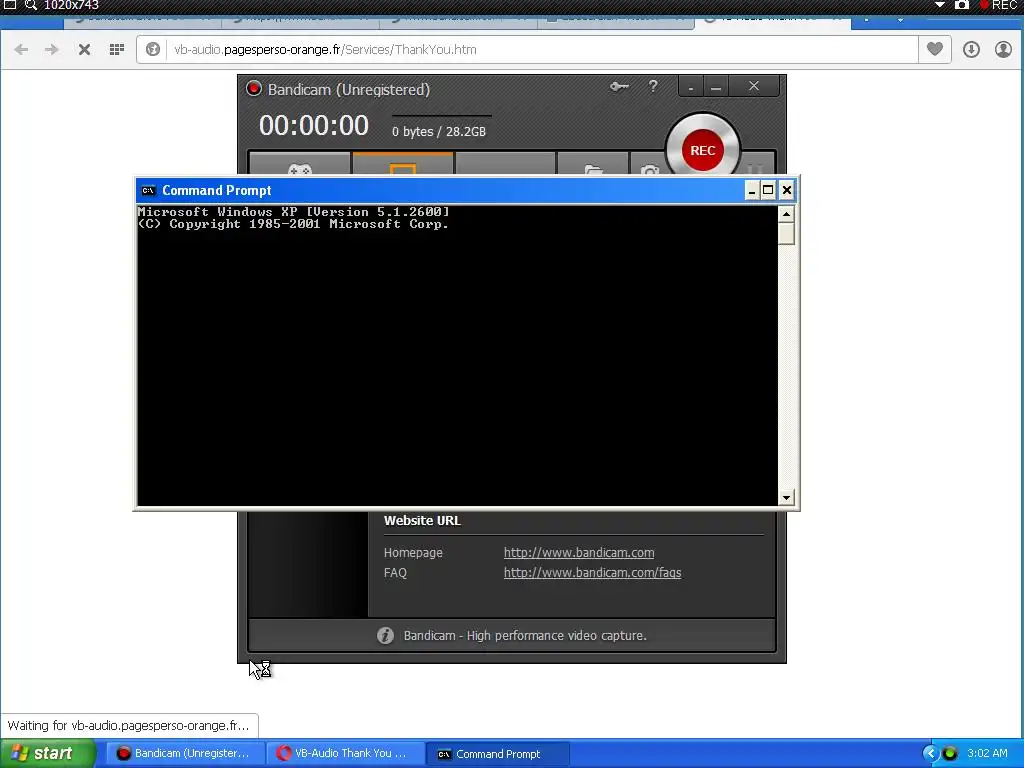Open the Bandicam FAQ link

592,573
